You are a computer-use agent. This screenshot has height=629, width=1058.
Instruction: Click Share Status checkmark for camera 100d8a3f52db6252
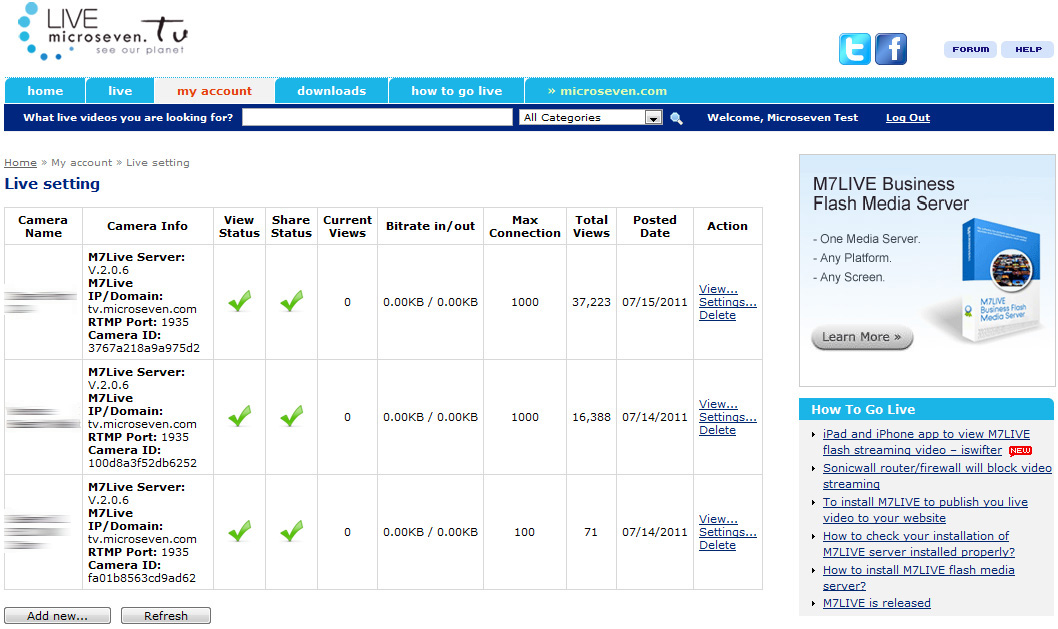(291, 416)
